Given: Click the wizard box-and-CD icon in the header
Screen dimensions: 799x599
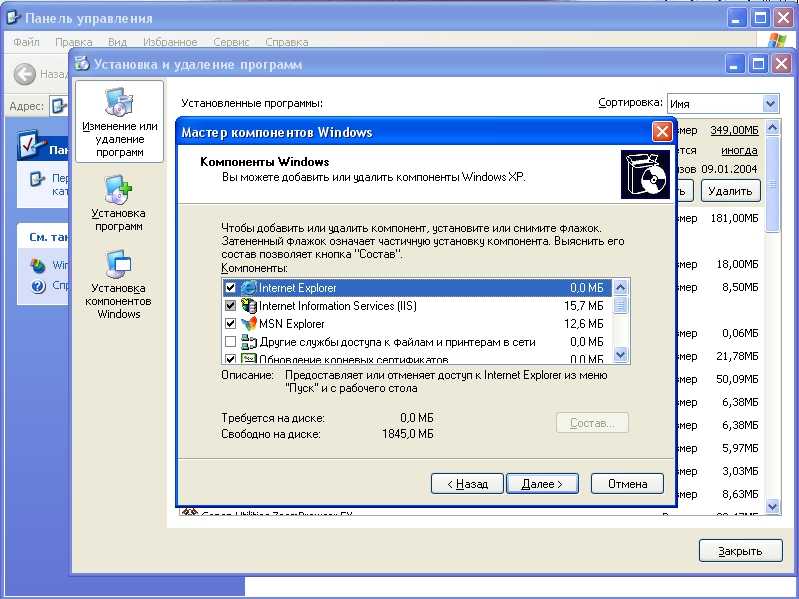Looking at the screenshot, I should 645,175.
